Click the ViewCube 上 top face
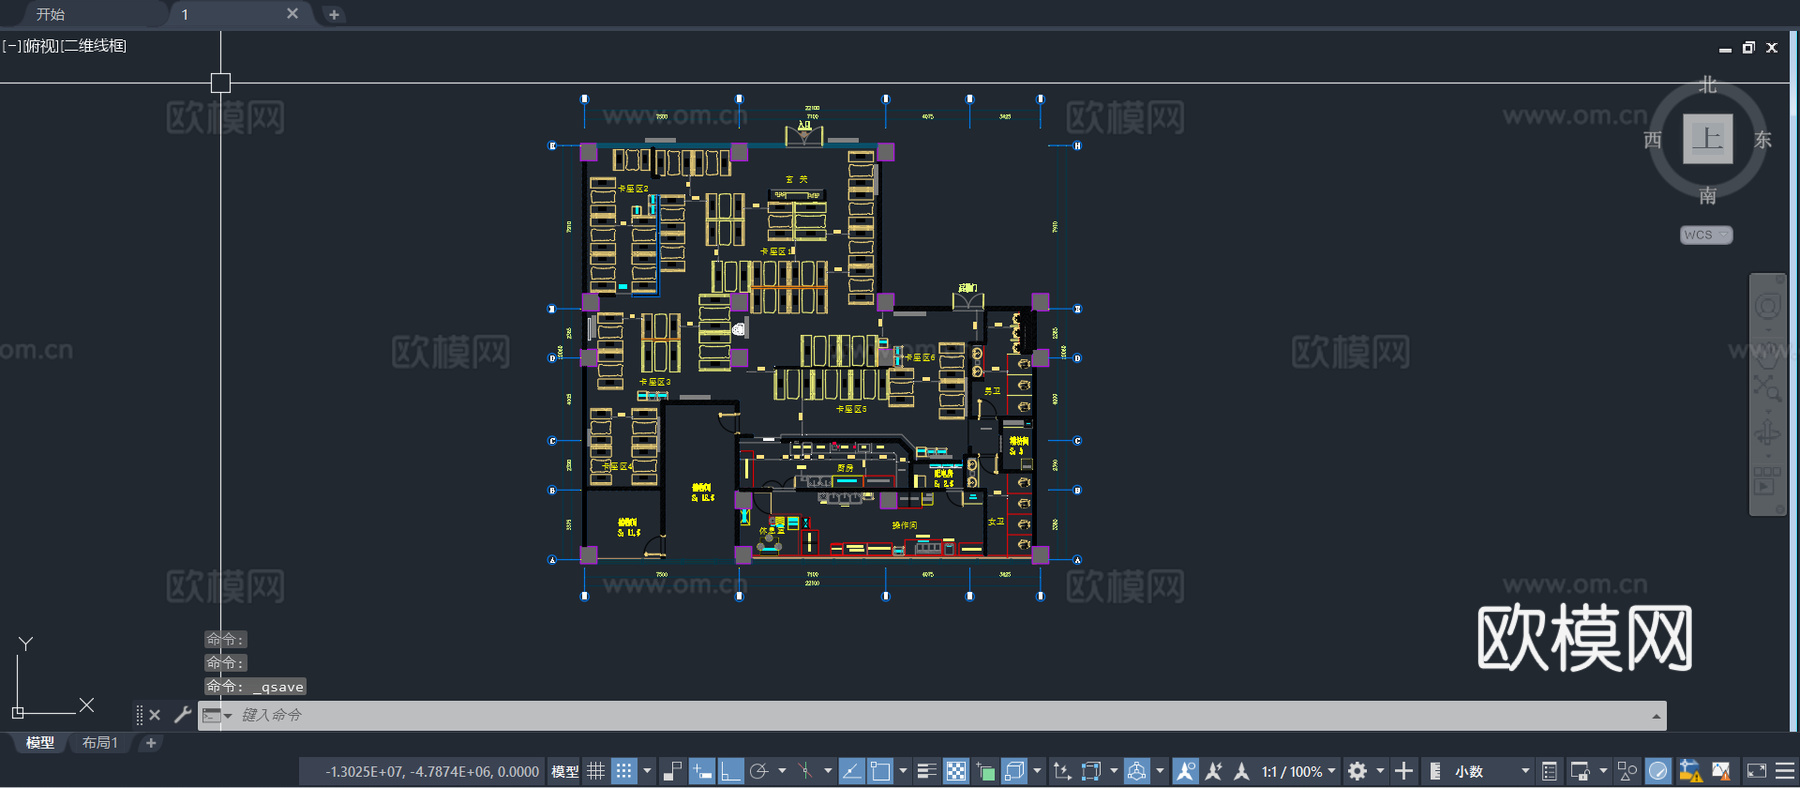Screen dimensions: 1800x788 1708,139
